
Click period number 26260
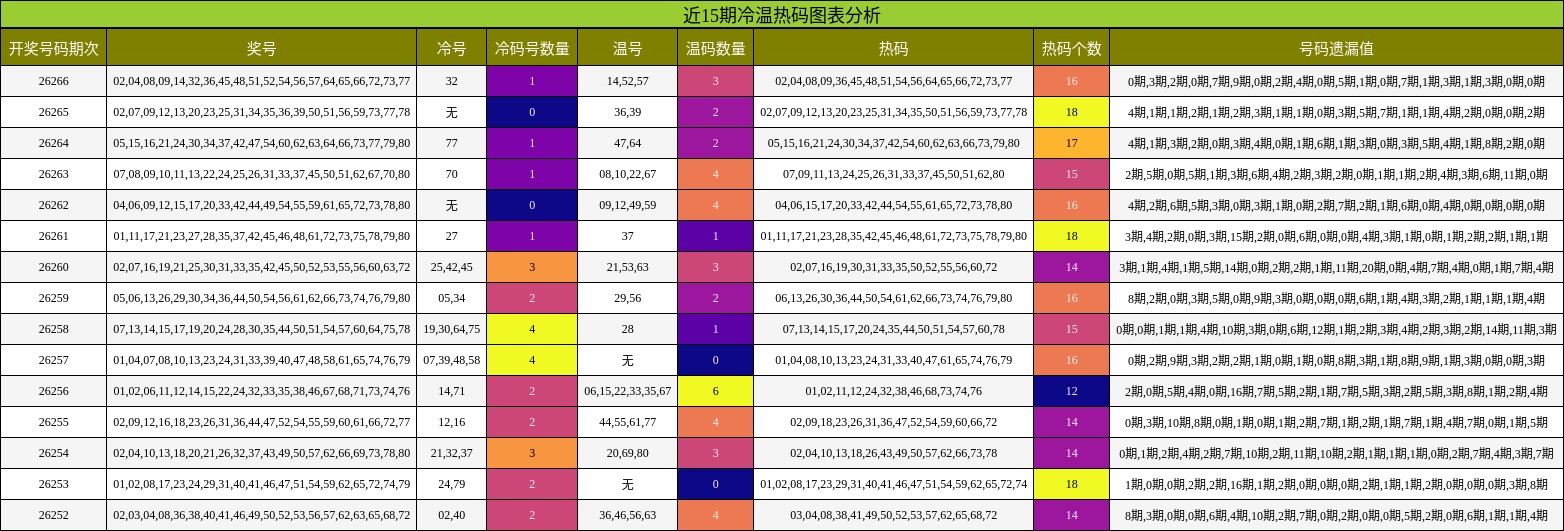coord(54,267)
